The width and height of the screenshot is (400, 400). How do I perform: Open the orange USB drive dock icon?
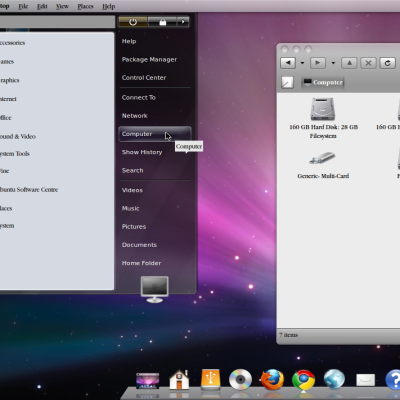[x=210, y=379]
